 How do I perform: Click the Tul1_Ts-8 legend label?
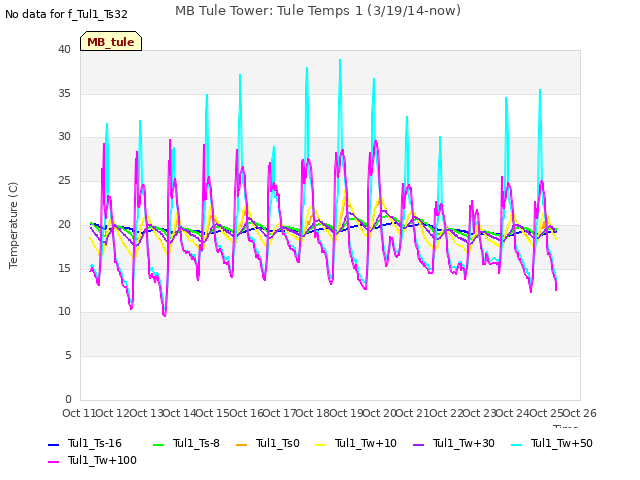tap(196, 443)
